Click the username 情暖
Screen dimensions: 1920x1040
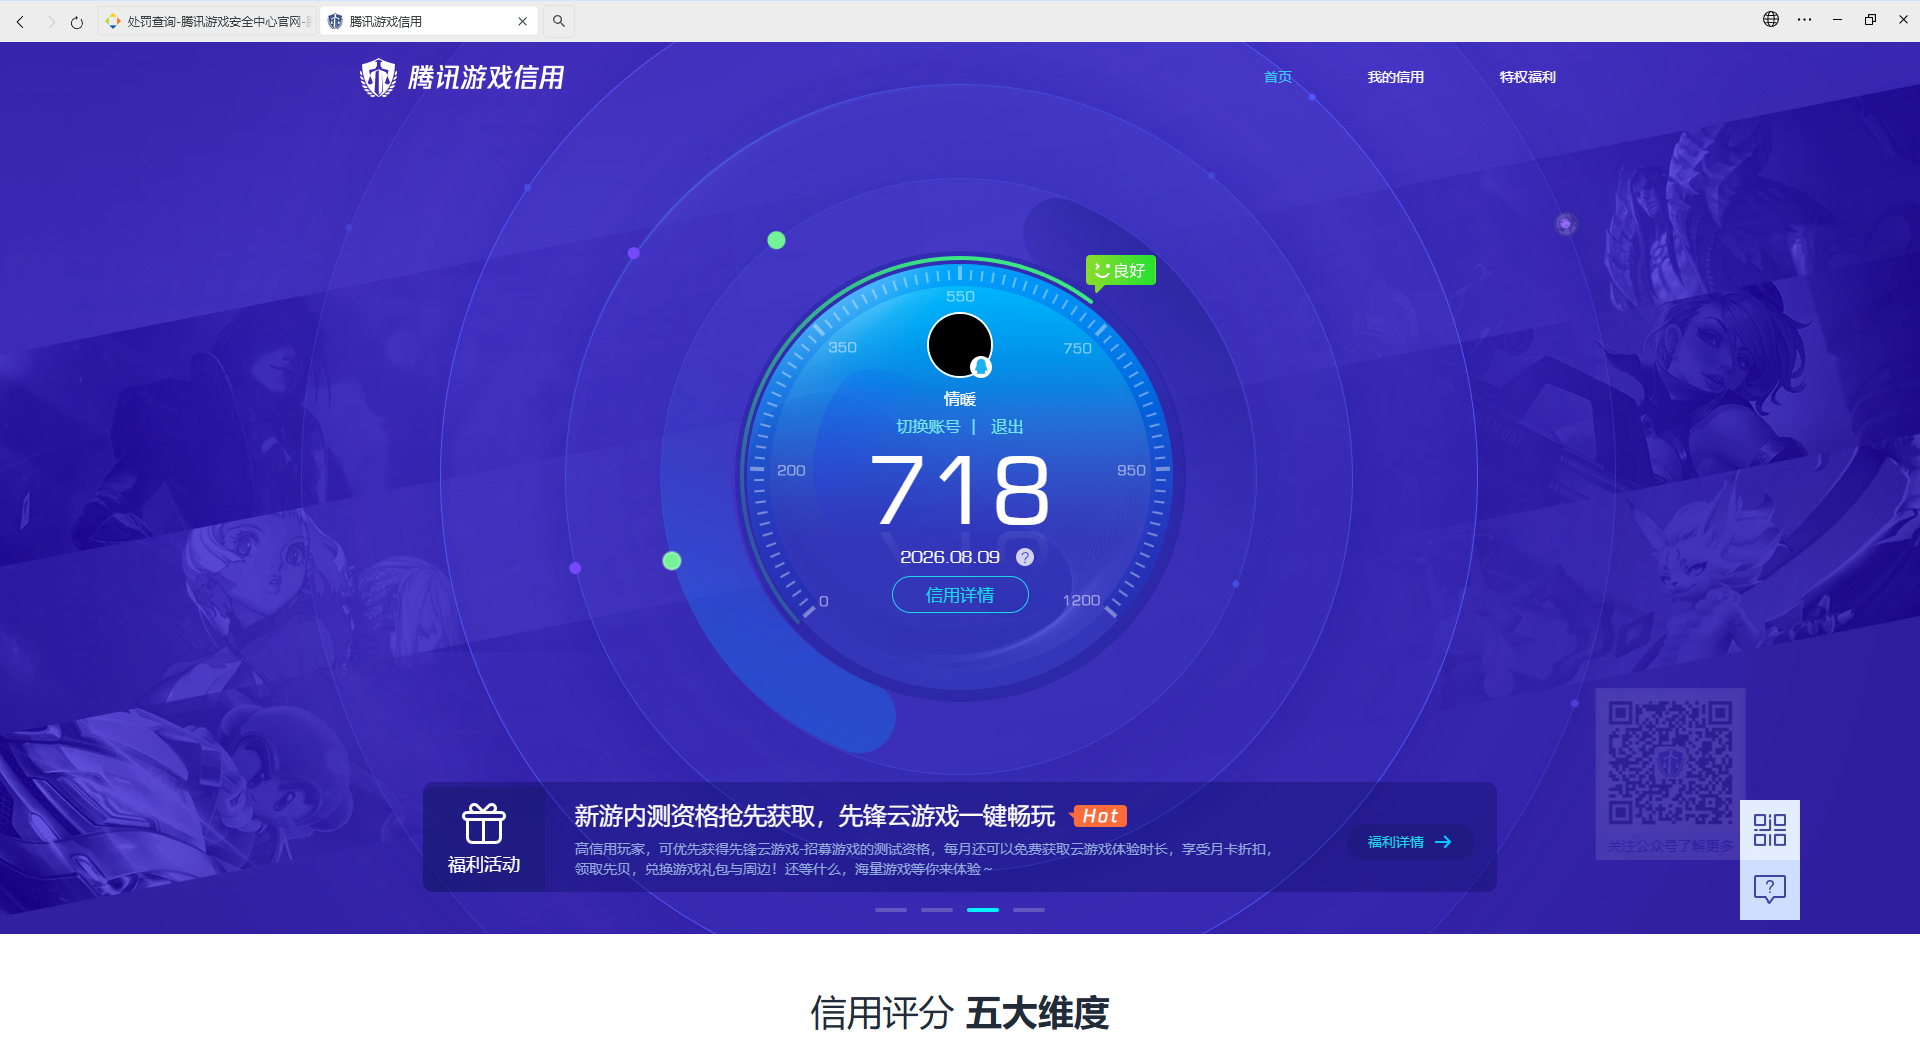coord(960,399)
